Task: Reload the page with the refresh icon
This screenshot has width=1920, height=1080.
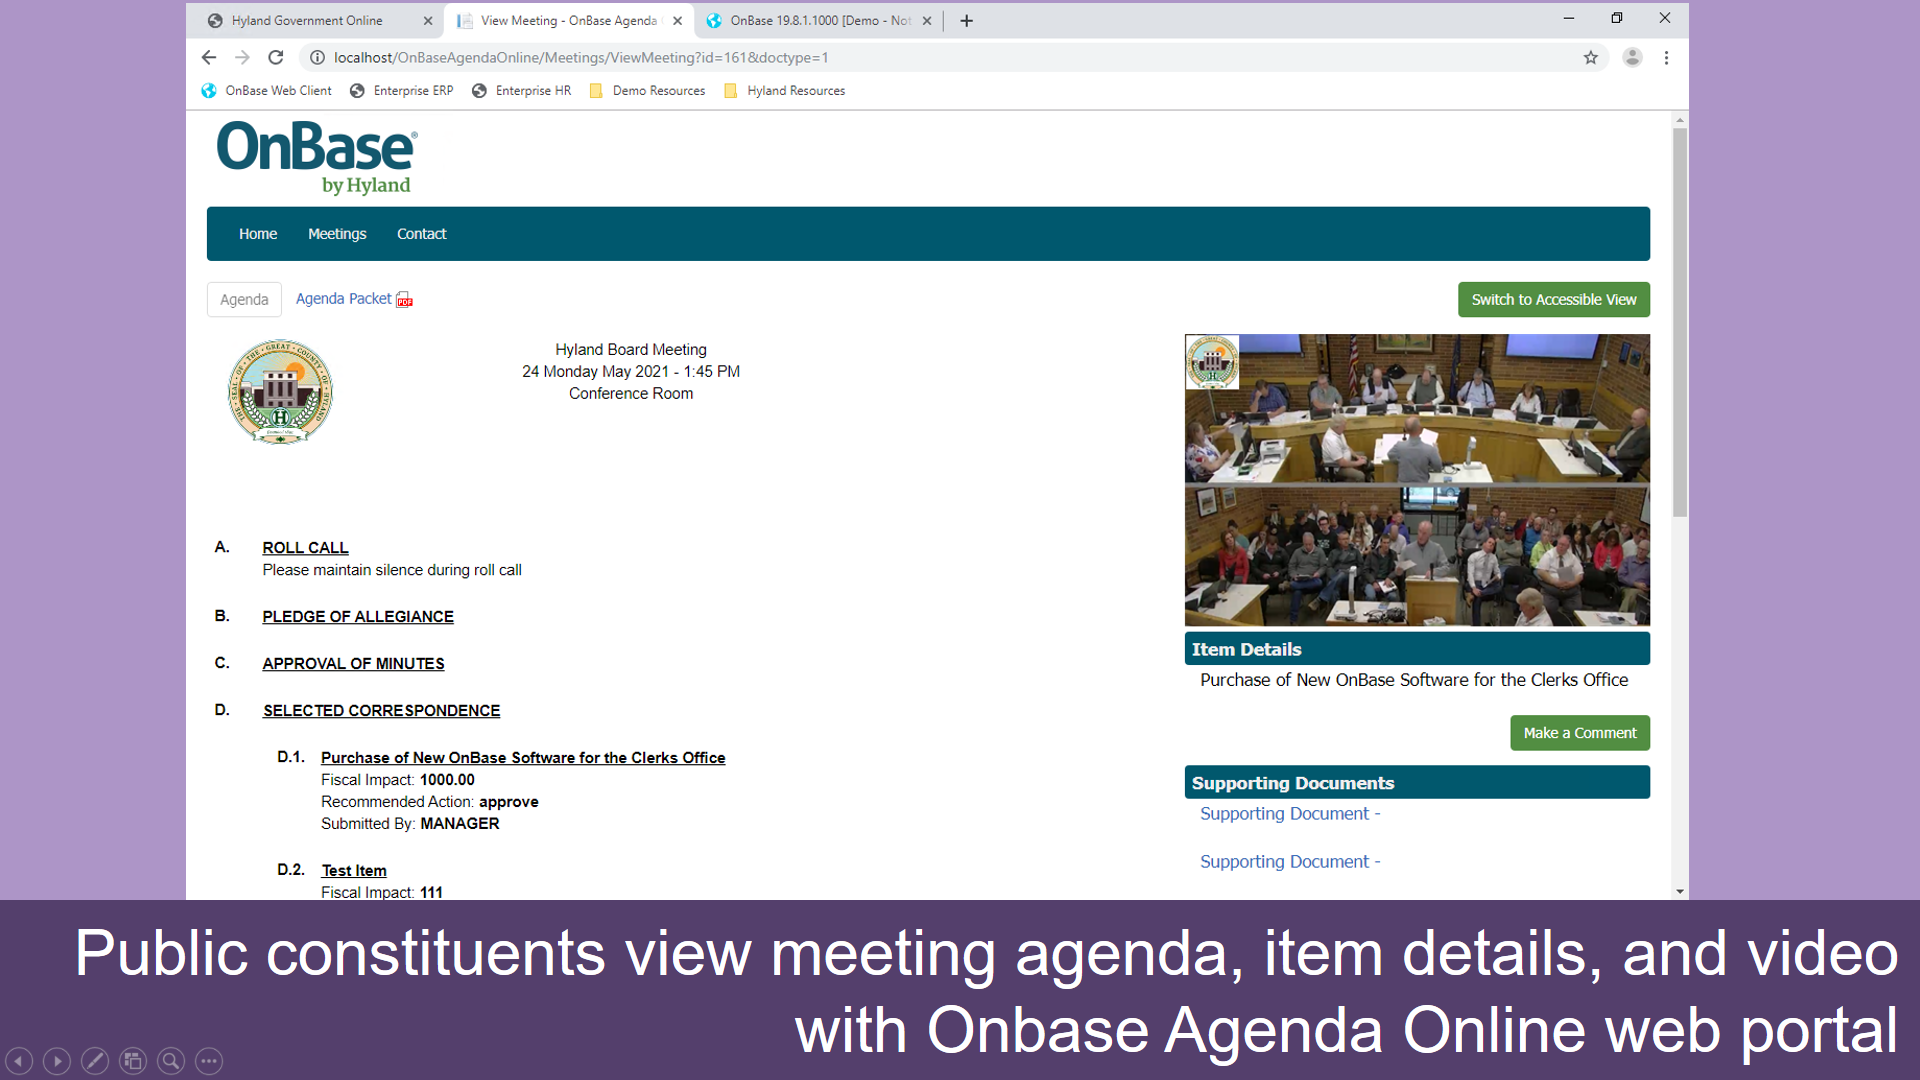Action: [276, 58]
